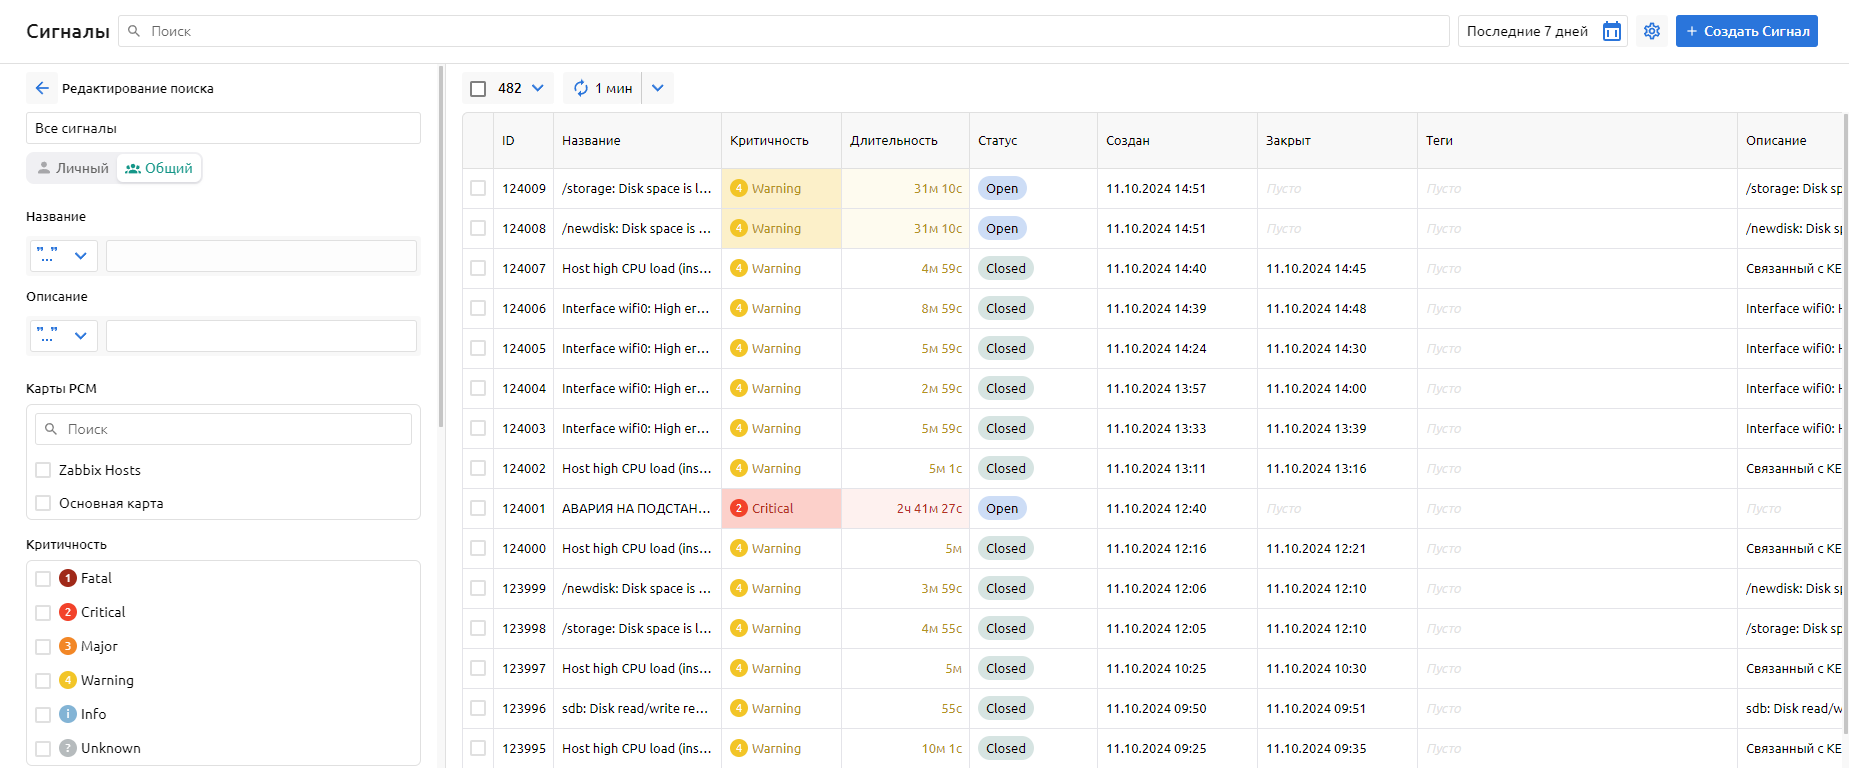Select the row checkbox for signal 124009
Image resolution: width=1849 pixels, height=768 pixels.
[x=478, y=188]
